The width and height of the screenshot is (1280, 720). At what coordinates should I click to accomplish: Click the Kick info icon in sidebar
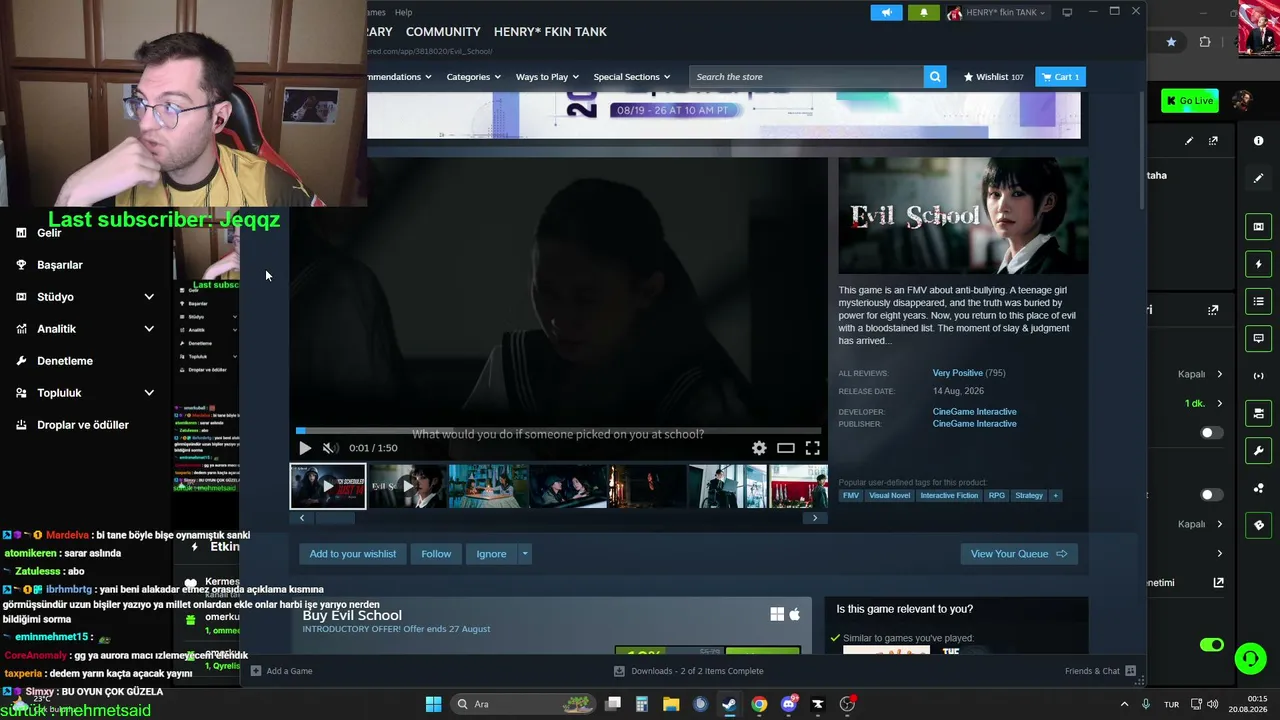coord(1259,141)
